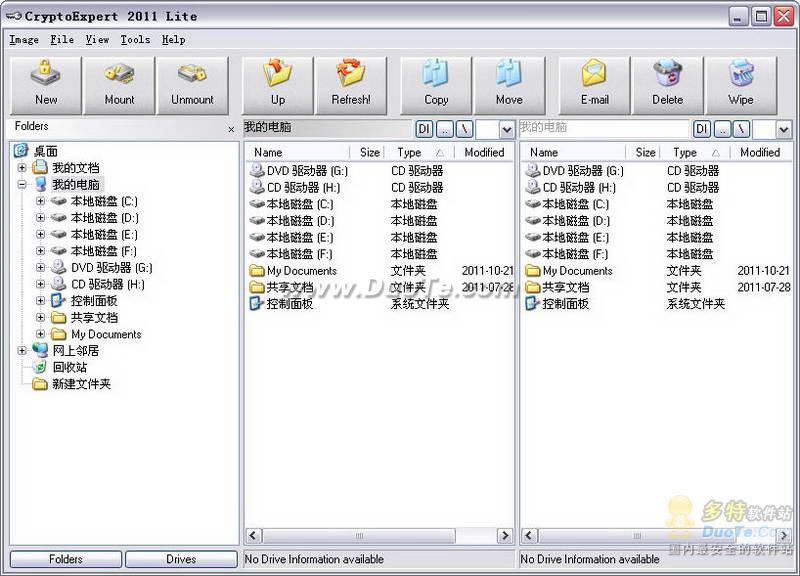
Task: Click the Move toolbar button
Action: click(509, 85)
